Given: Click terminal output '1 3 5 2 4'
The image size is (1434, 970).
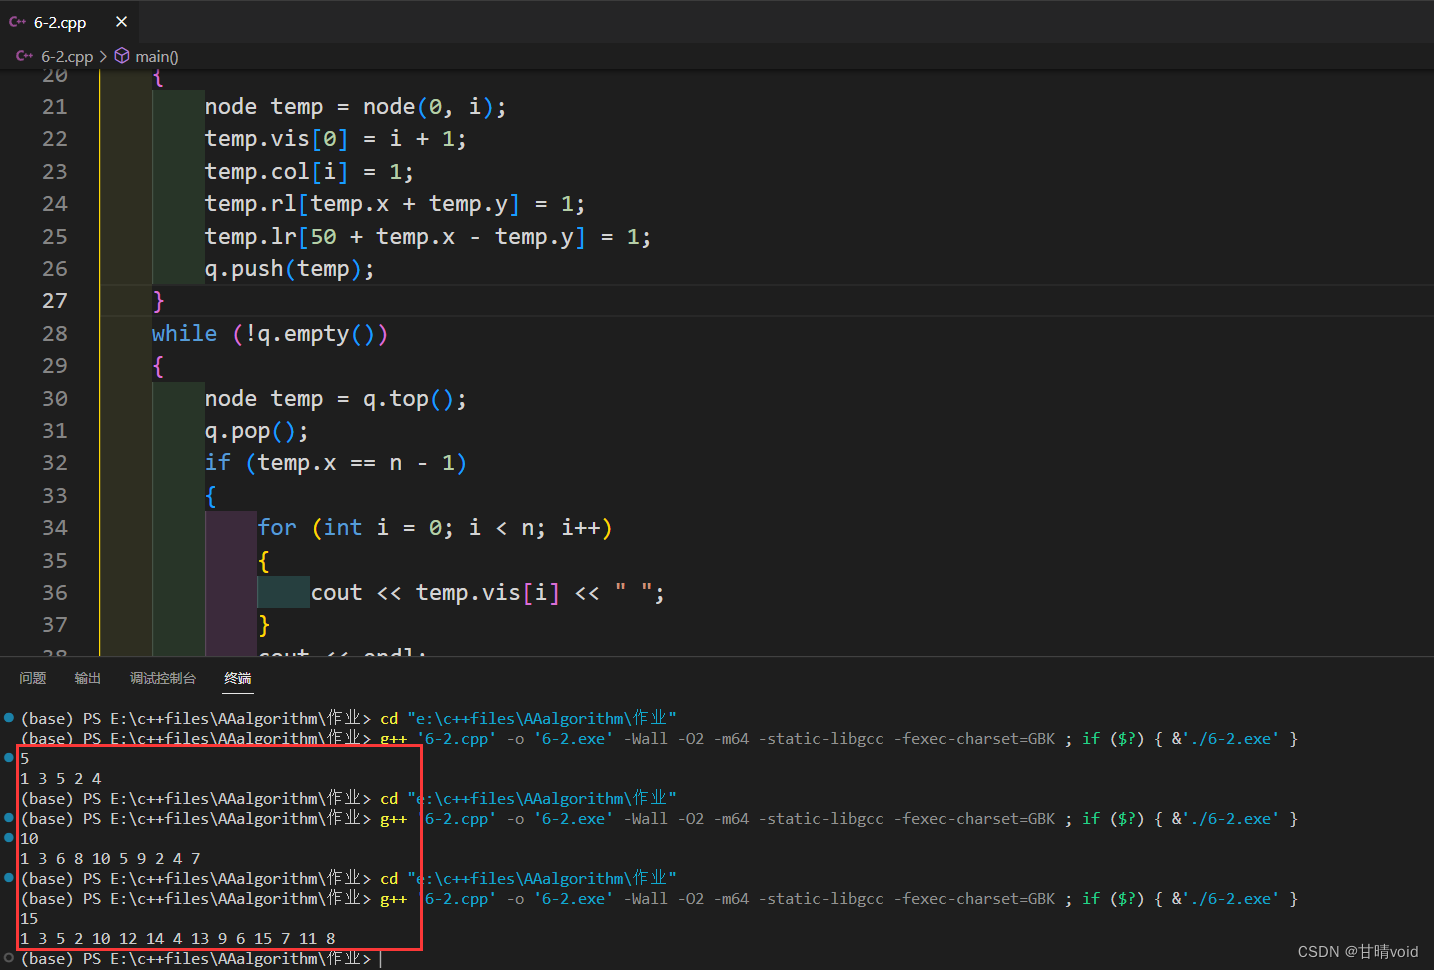Looking at the screenshot, I should click(x=61, y=779).
